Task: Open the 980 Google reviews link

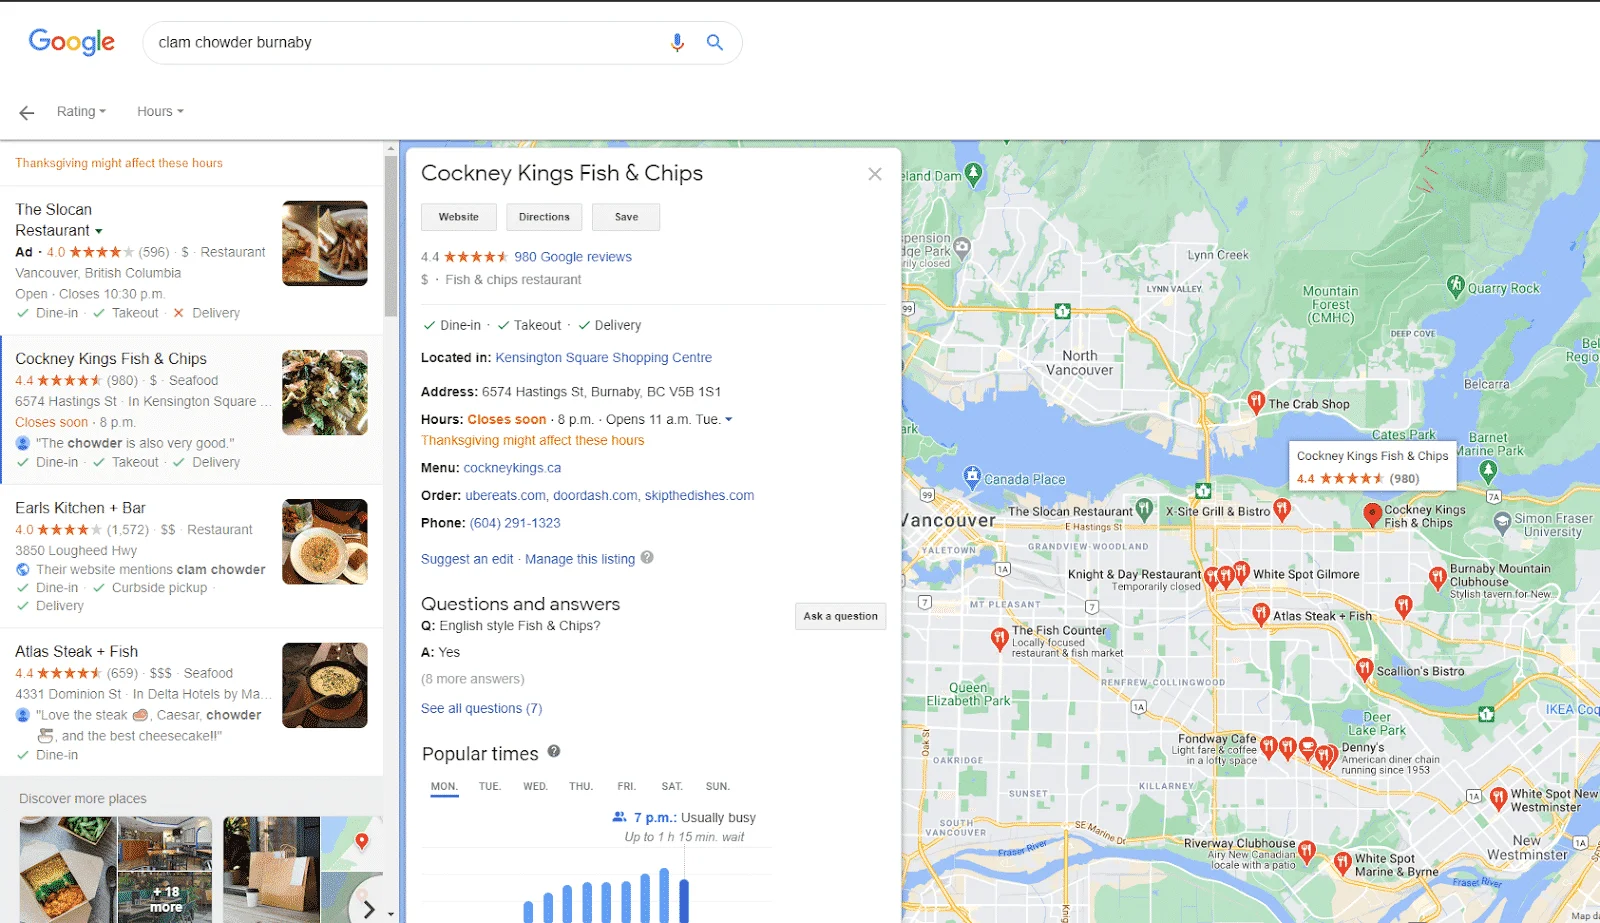Action: (x=573, y=257)
